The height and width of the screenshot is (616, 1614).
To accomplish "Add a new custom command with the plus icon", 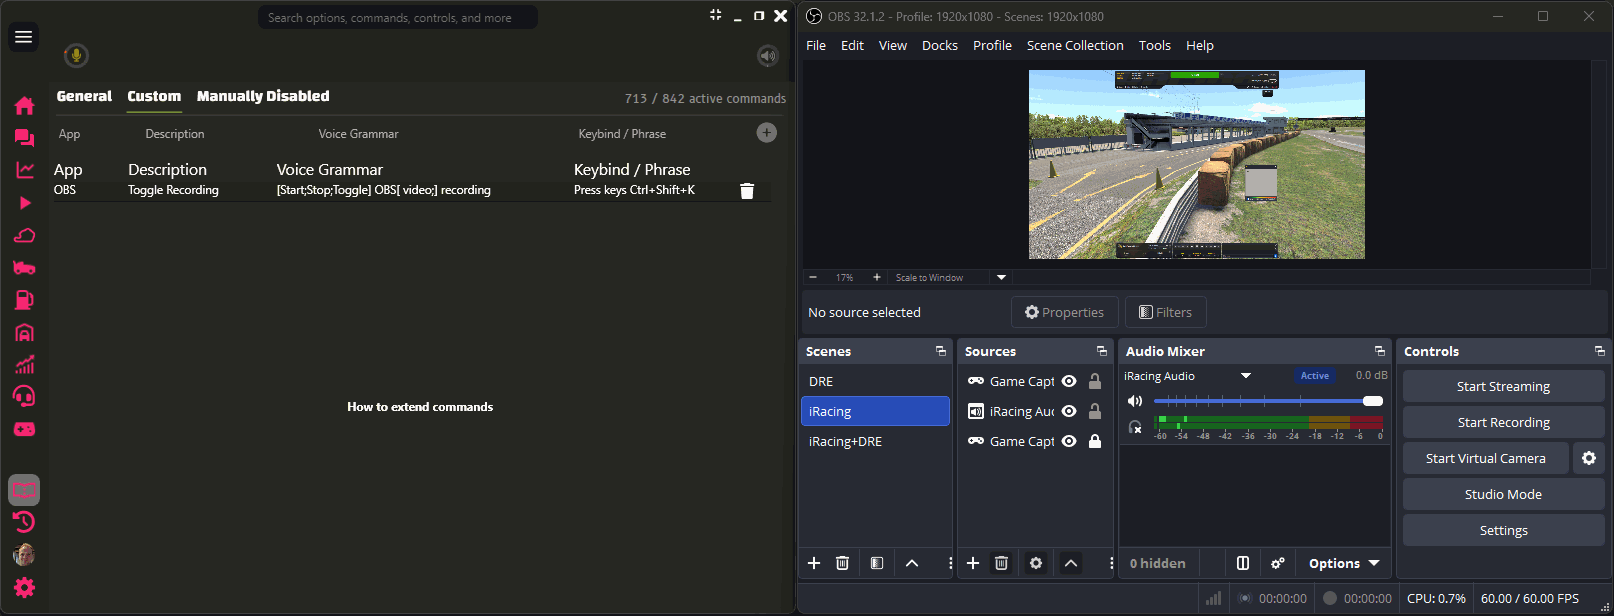I will (767, 132).
